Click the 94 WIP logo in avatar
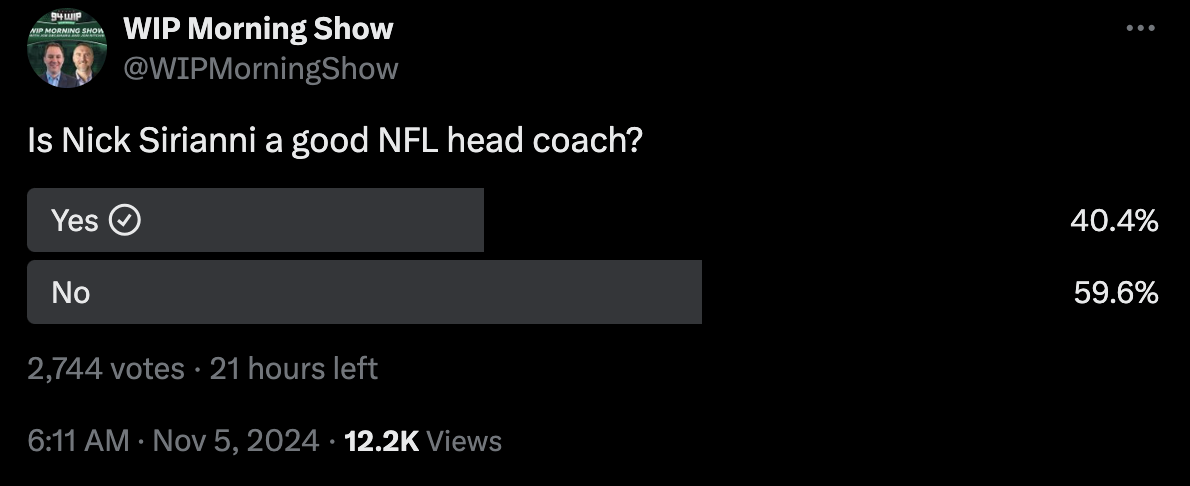The width and height of the screenshot is (1190, 486). click(67, 17)
